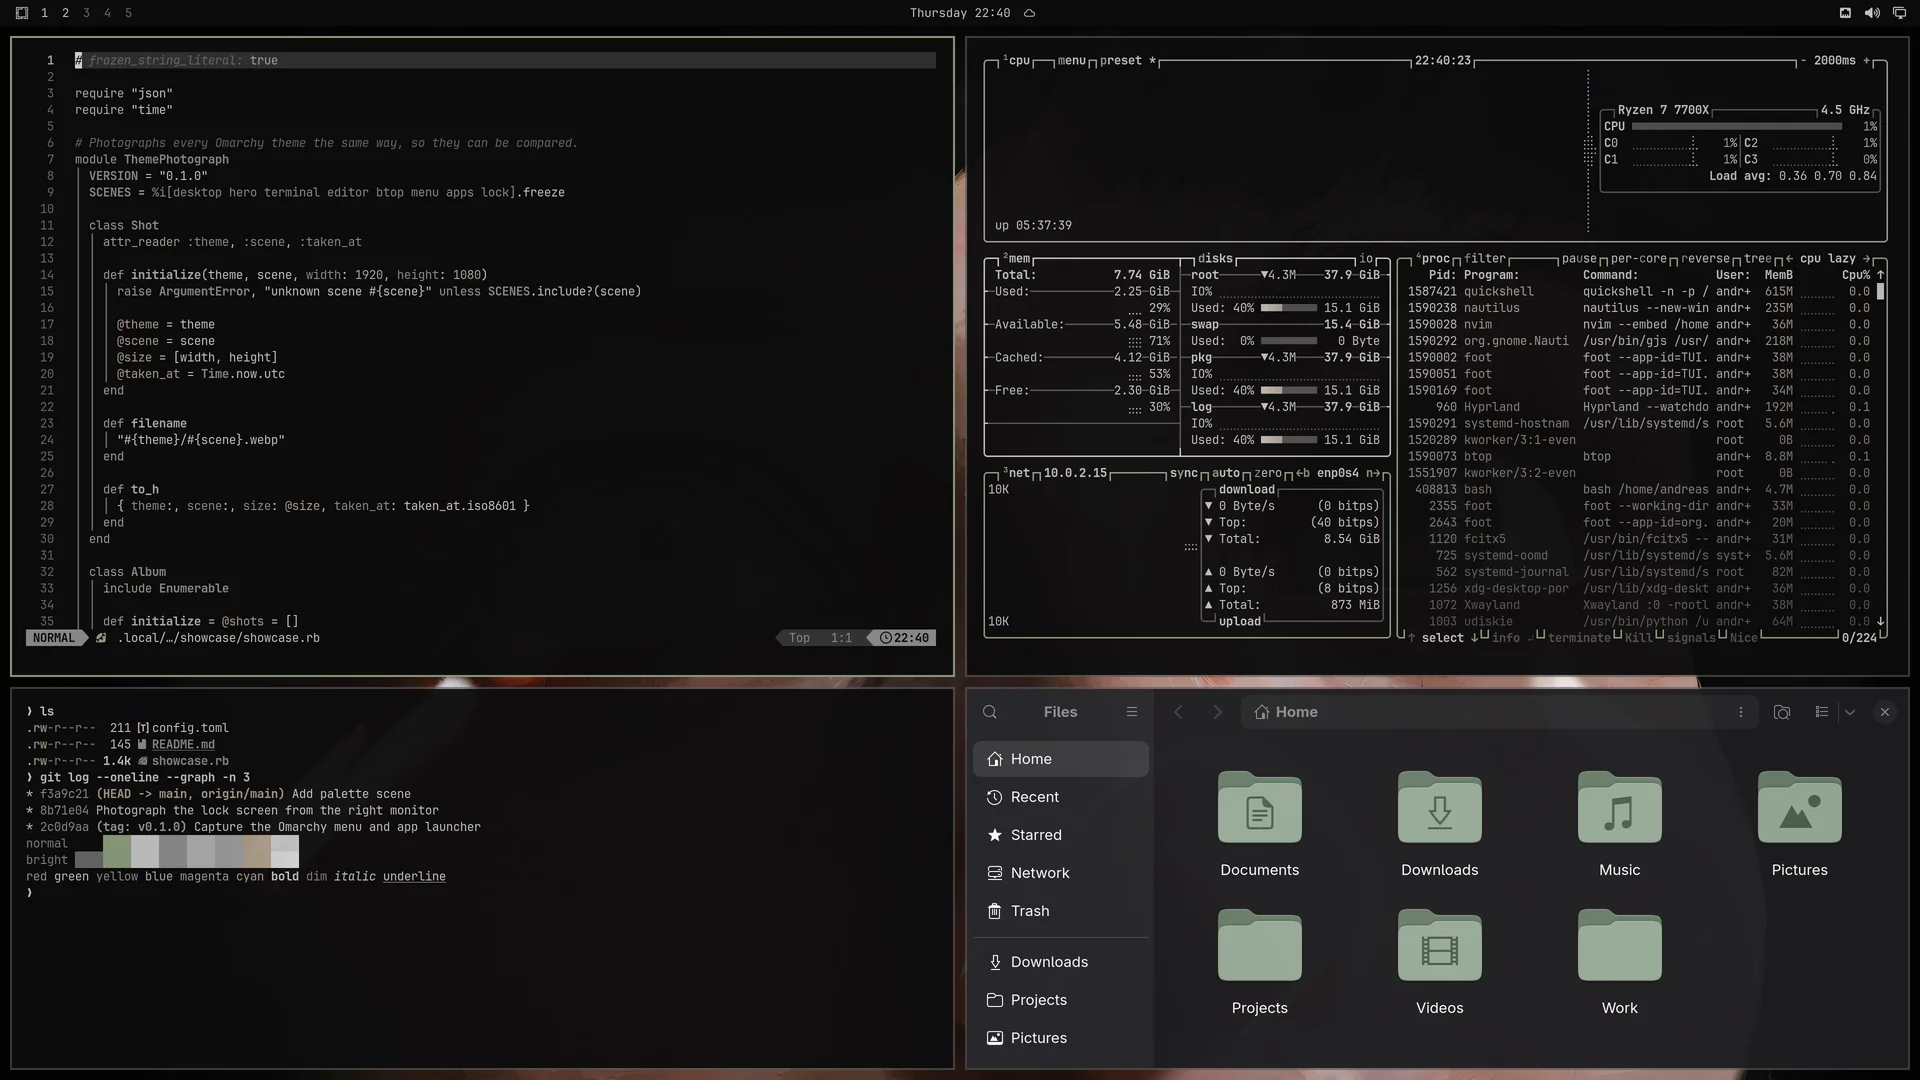This screenshot has height=1080, width=1920.
Task: Toggle sync in btop net box
Action: click(x=1184, y=473)
